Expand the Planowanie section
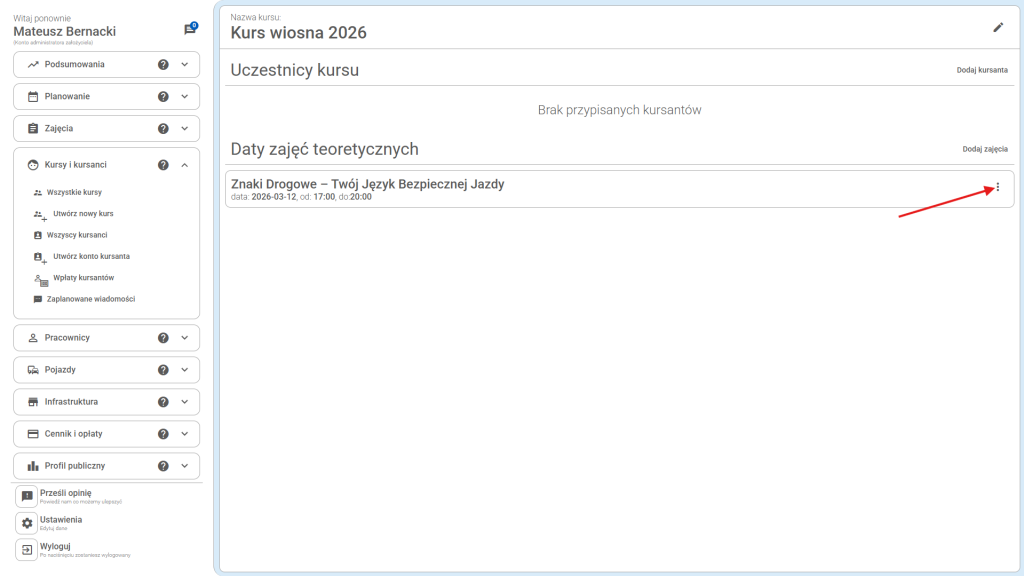Screen dimensions: 1024x576 (x=184, y=97)
